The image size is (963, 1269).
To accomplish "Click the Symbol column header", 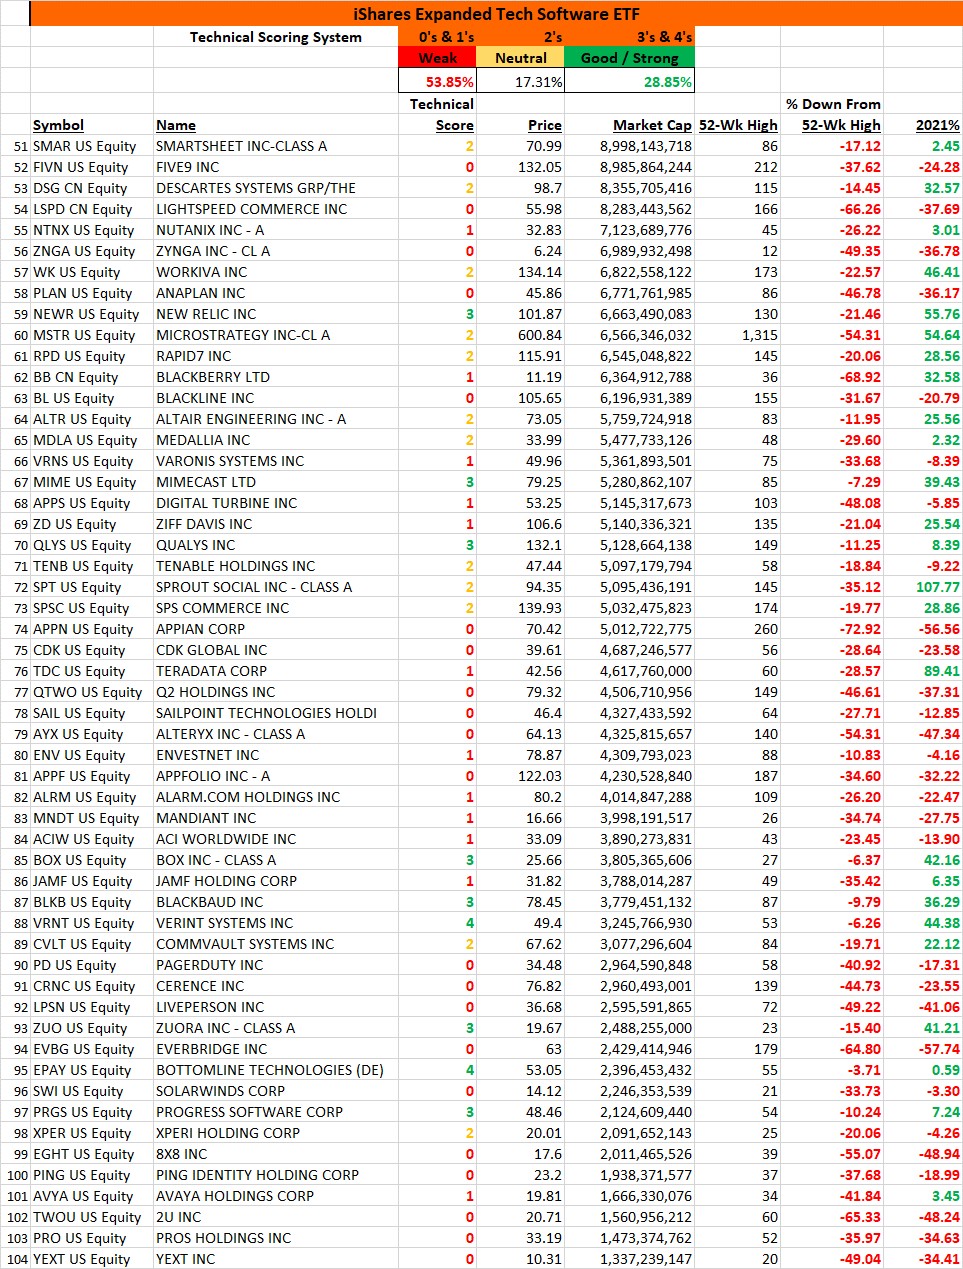I will [x=58, y=125].
